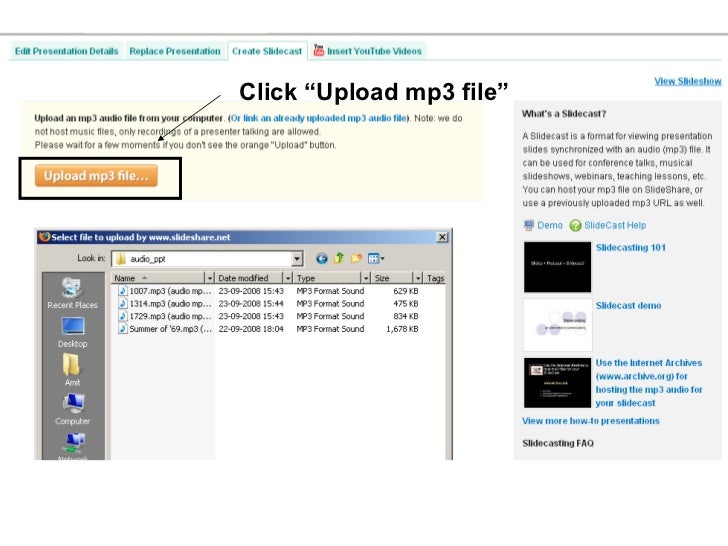Viewport: 728px width, 546px height.
Task: Click the Back arrow icon in file dialog
Action: click(321, 259)
